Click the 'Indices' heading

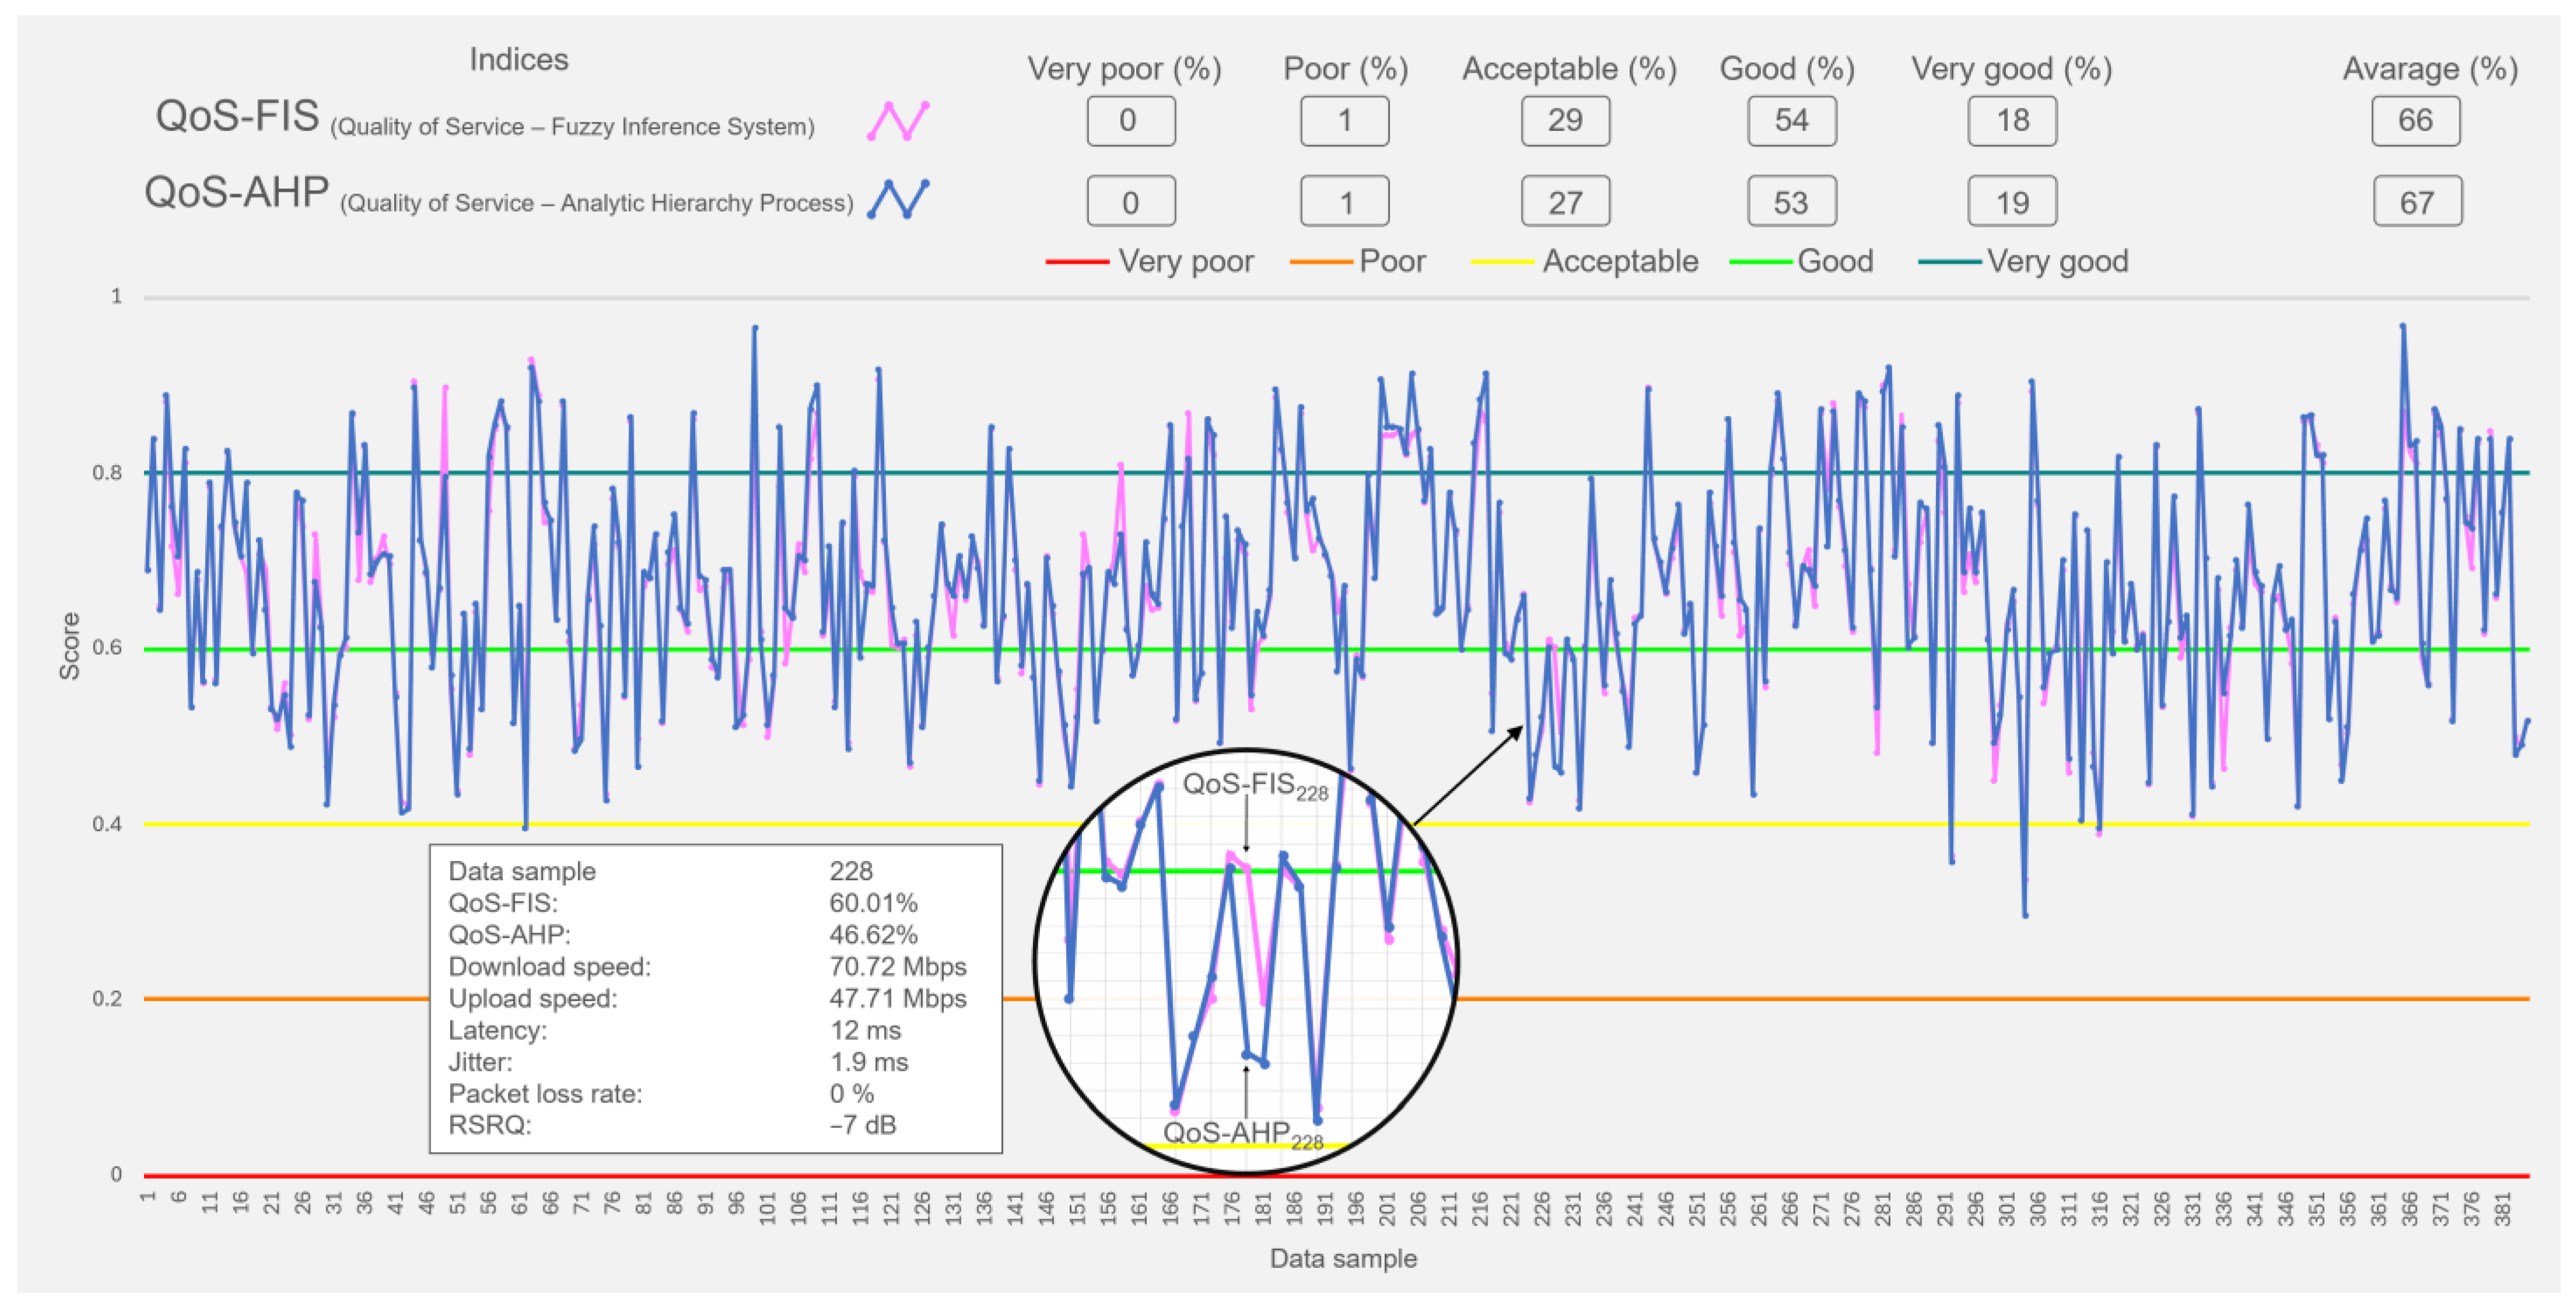519,59
